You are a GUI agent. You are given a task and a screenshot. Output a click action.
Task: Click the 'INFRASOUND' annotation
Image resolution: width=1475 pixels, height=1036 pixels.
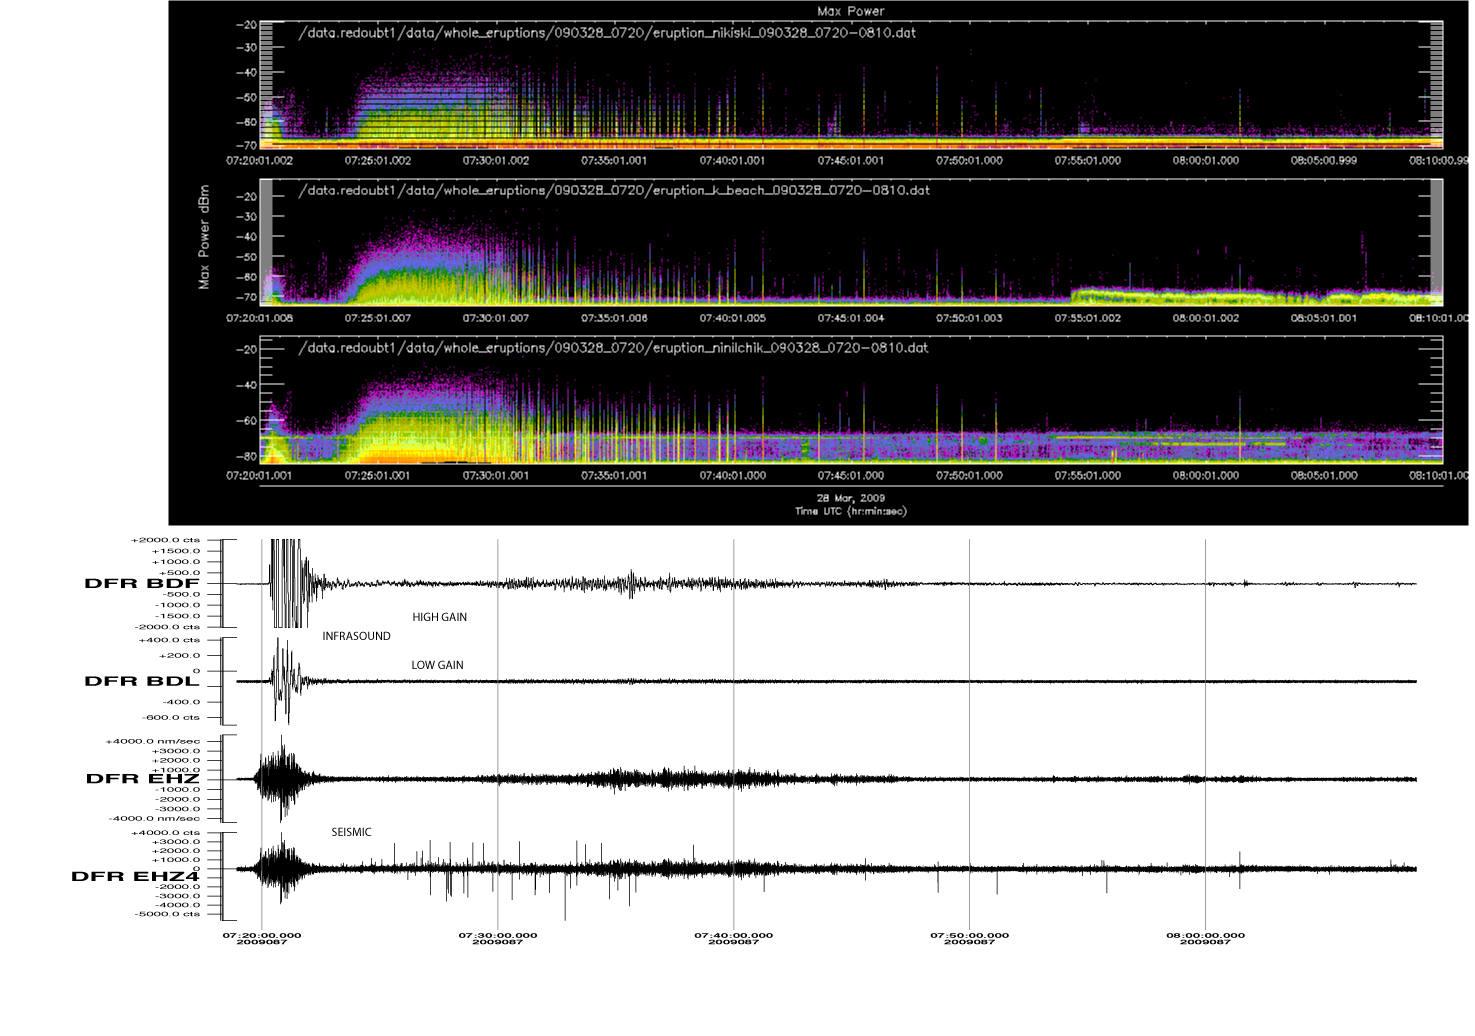[357, 636]
